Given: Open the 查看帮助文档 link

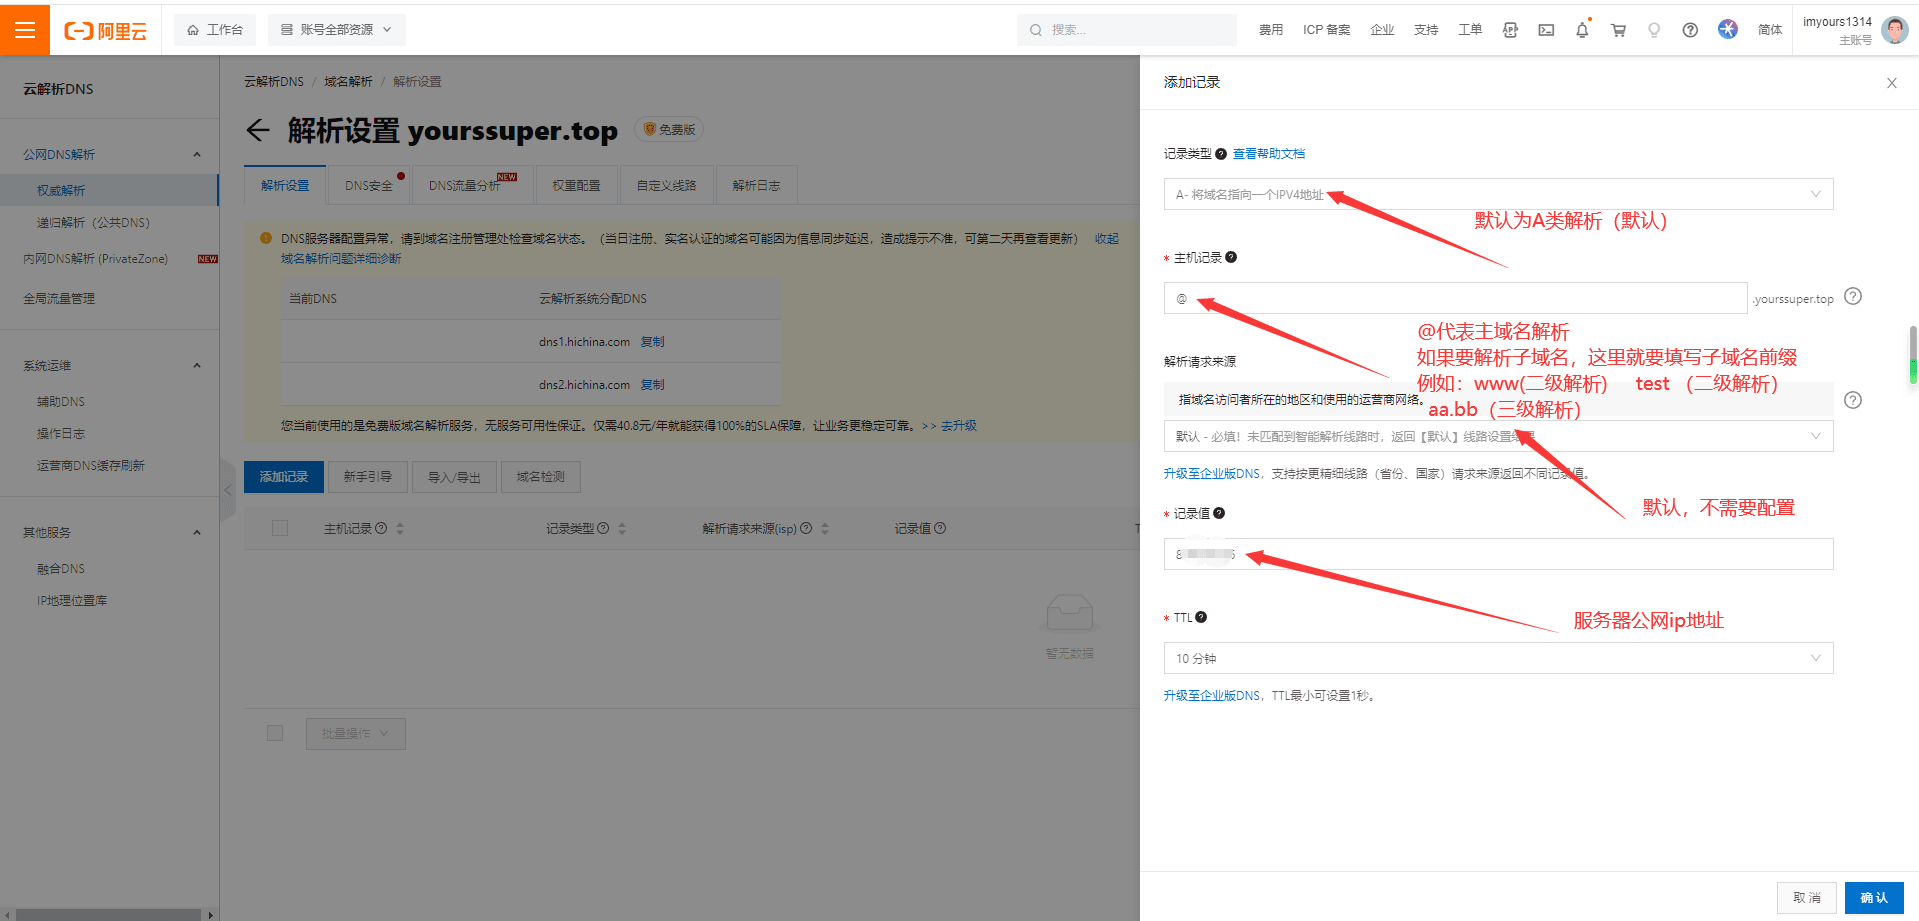Looking at the screenshot, I should (1268, 154).
